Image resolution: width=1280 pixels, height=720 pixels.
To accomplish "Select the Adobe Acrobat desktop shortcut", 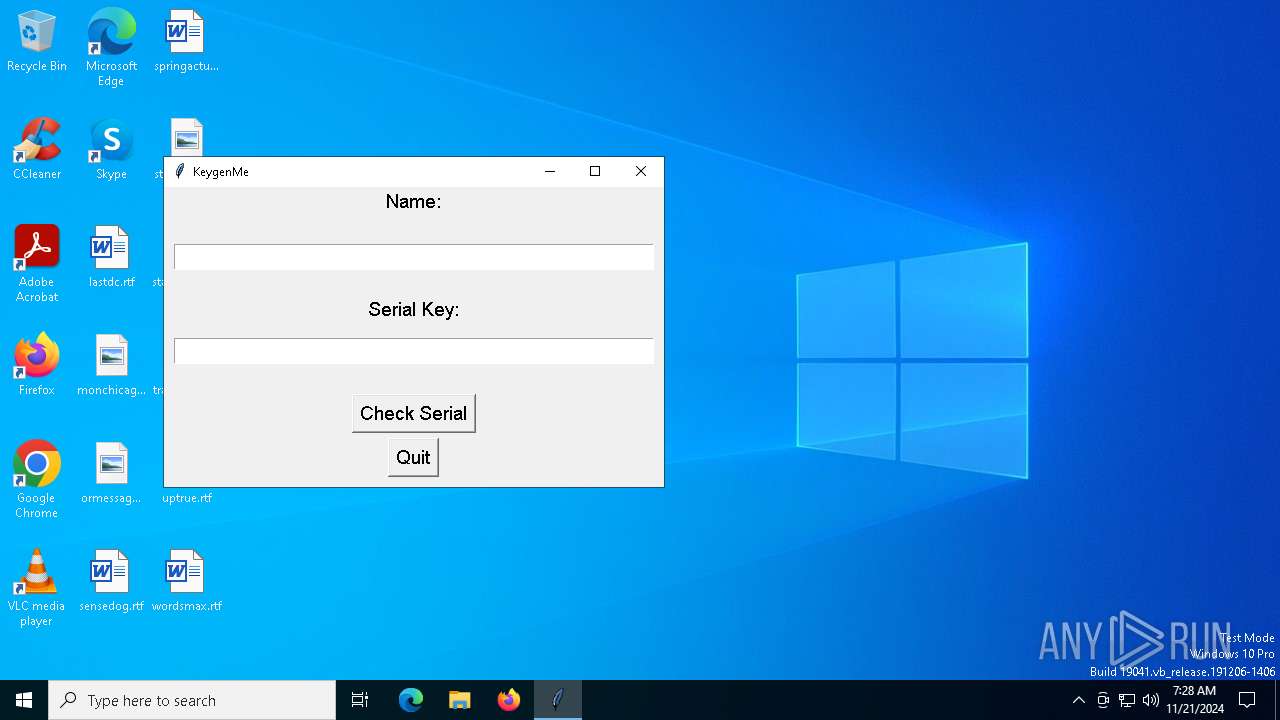I will 37,263.
